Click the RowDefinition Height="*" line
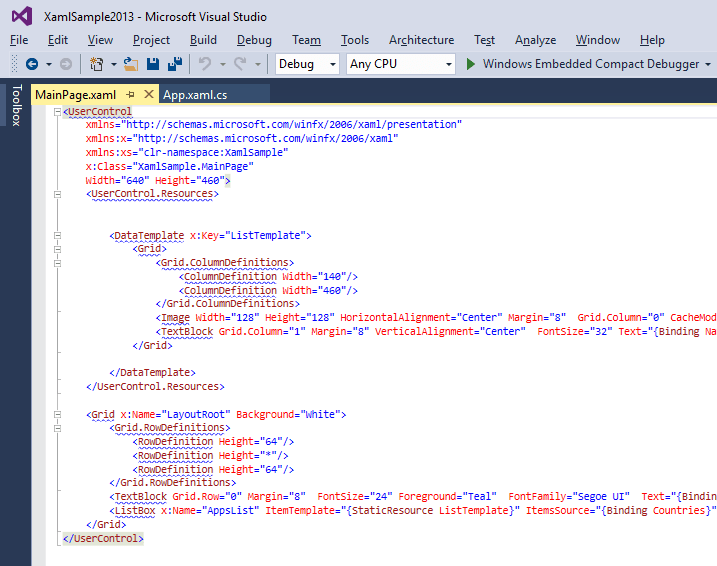Viewport: 717px width, 566px height. [211, 456]
